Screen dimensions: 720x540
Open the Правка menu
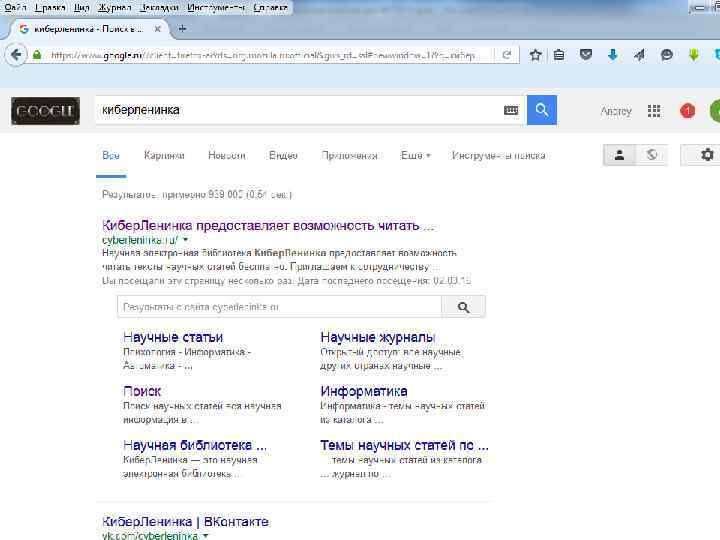(50, 7)
